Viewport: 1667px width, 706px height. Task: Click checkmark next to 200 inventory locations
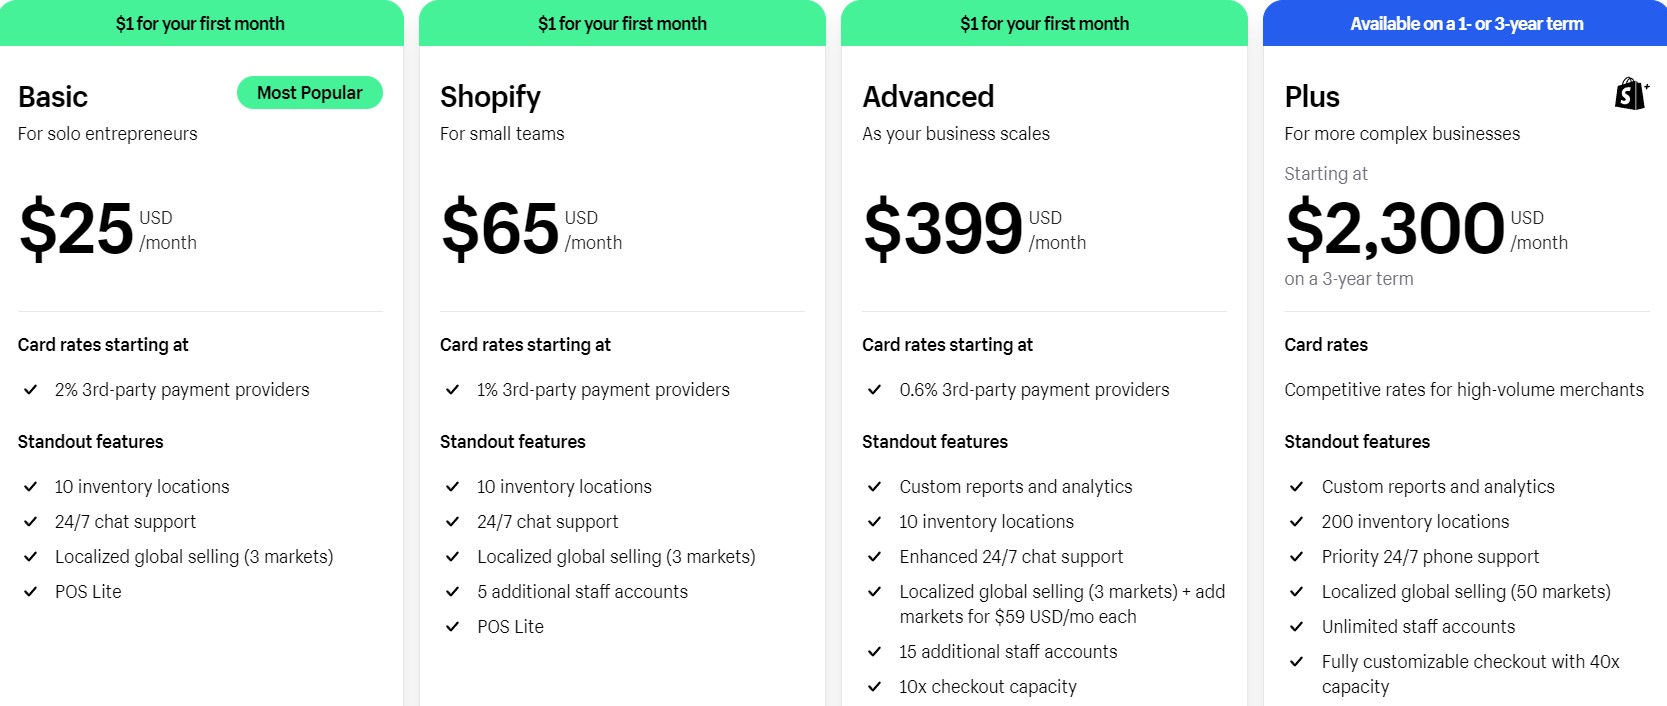pyautogui.click(x=1297, y=522)
